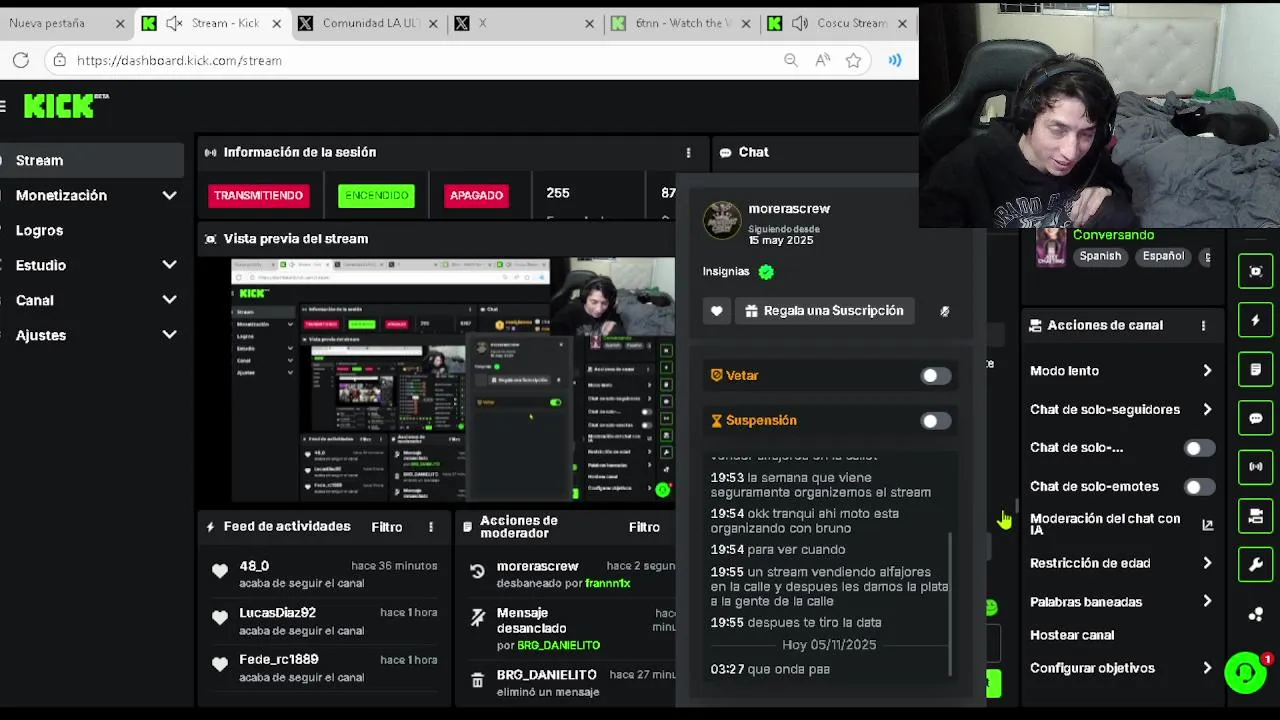Click the heart icon on morerascrew's card

716,311
